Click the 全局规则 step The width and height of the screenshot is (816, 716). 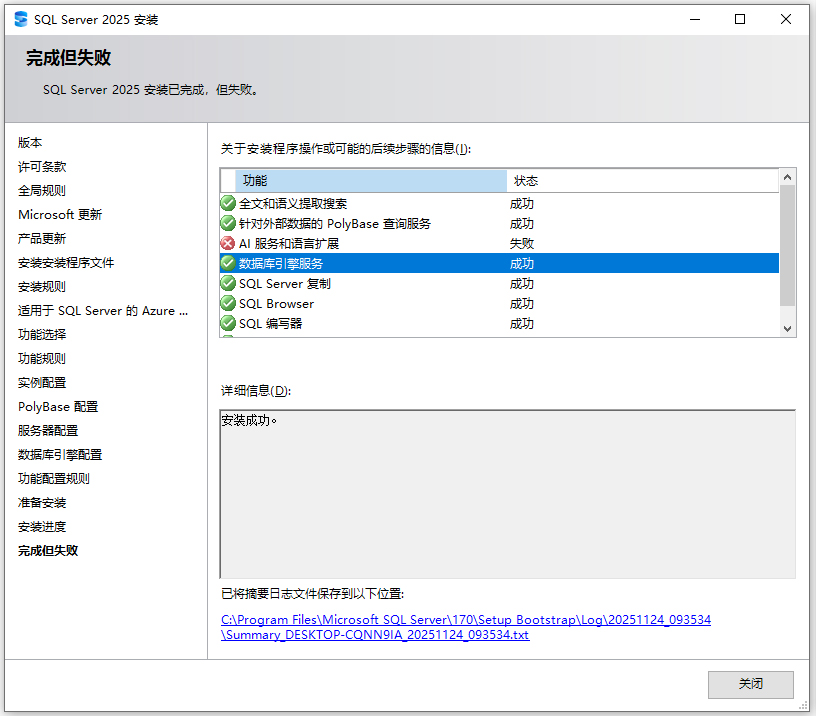click(x=42, y=190)
